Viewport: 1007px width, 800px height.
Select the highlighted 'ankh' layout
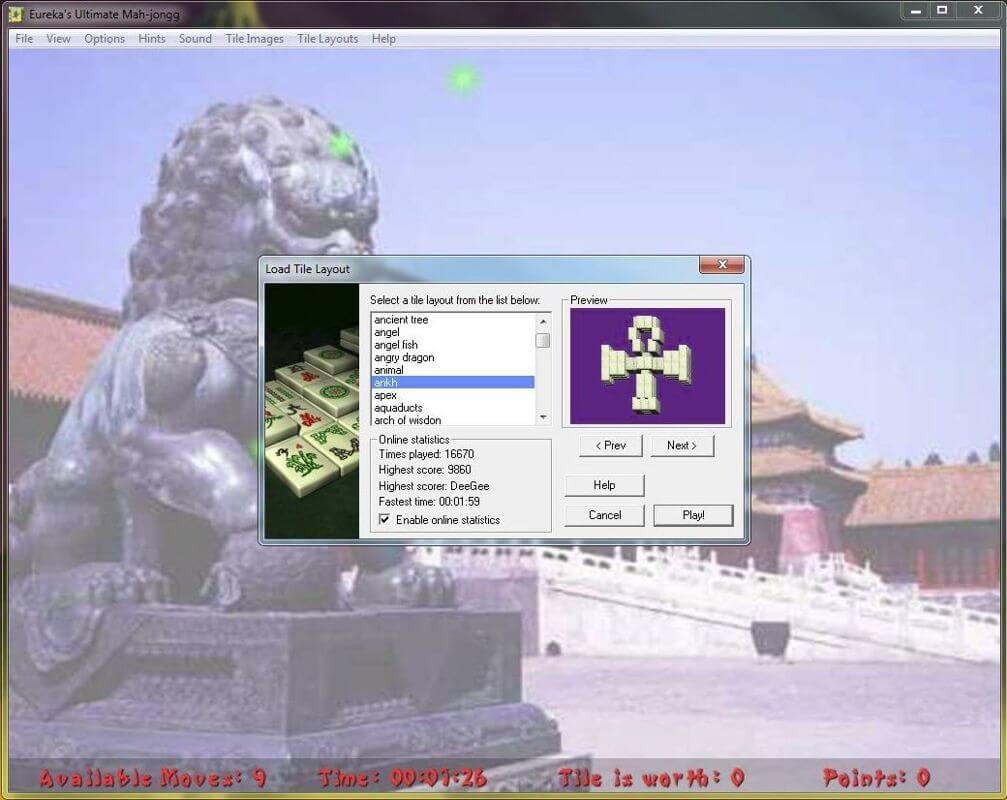[452, 383]
